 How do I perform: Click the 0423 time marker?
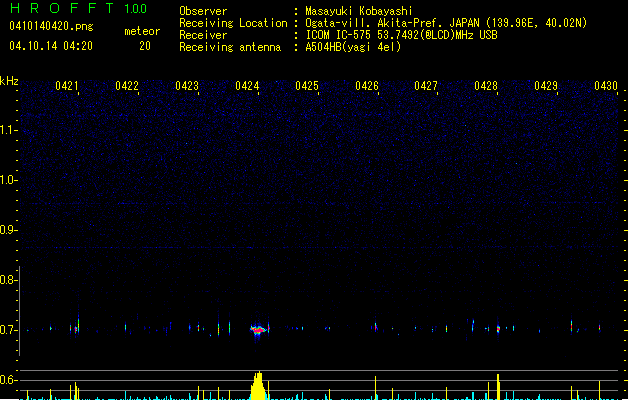187,86
